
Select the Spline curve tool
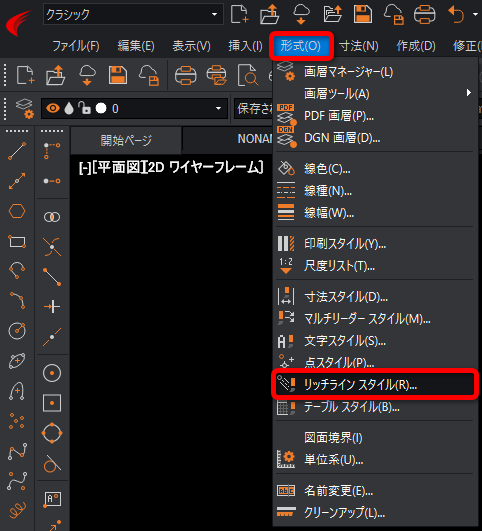click(x=18, y=481)
